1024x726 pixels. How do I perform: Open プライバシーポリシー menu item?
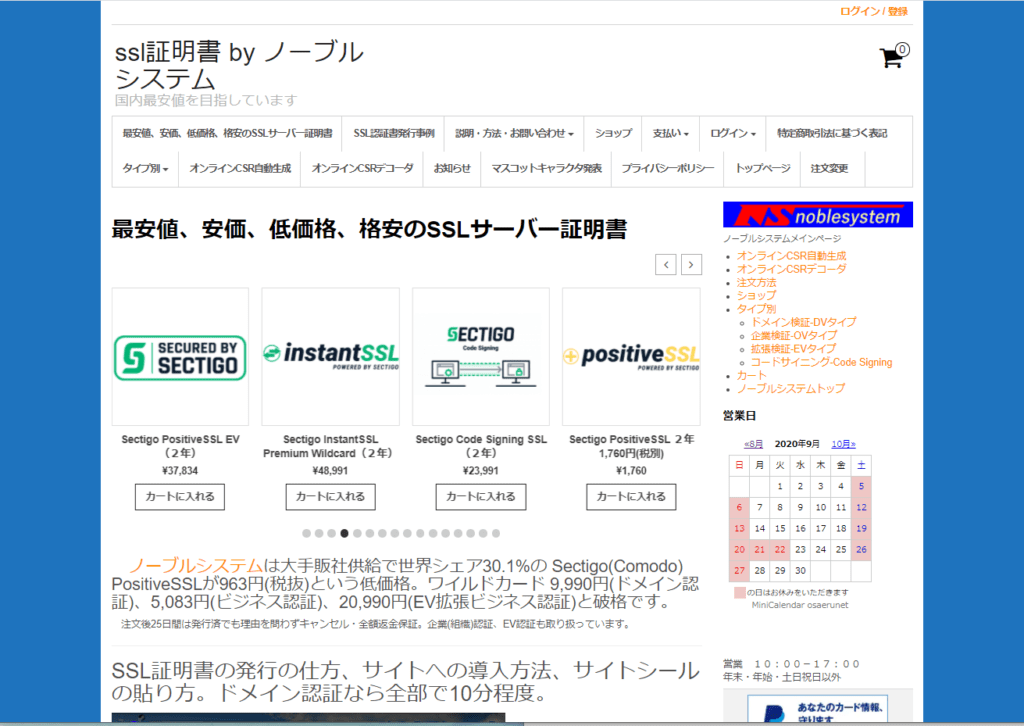point(668,168)
